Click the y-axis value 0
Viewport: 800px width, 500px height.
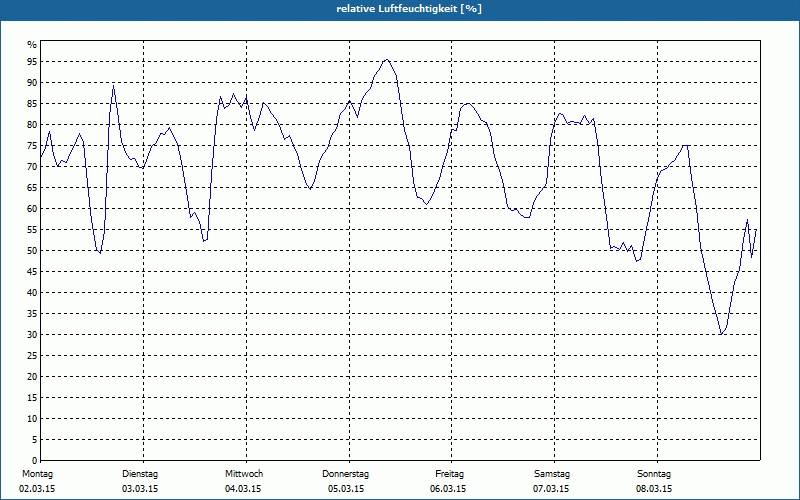point(35,461)
